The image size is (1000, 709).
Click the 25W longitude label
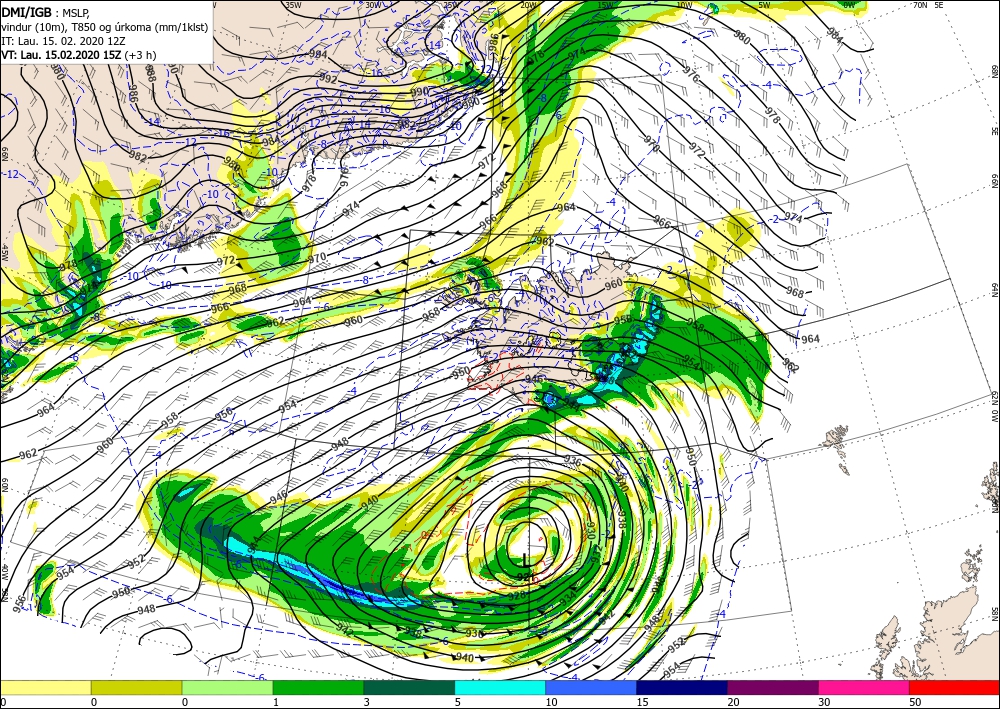[x=451, y=5]
